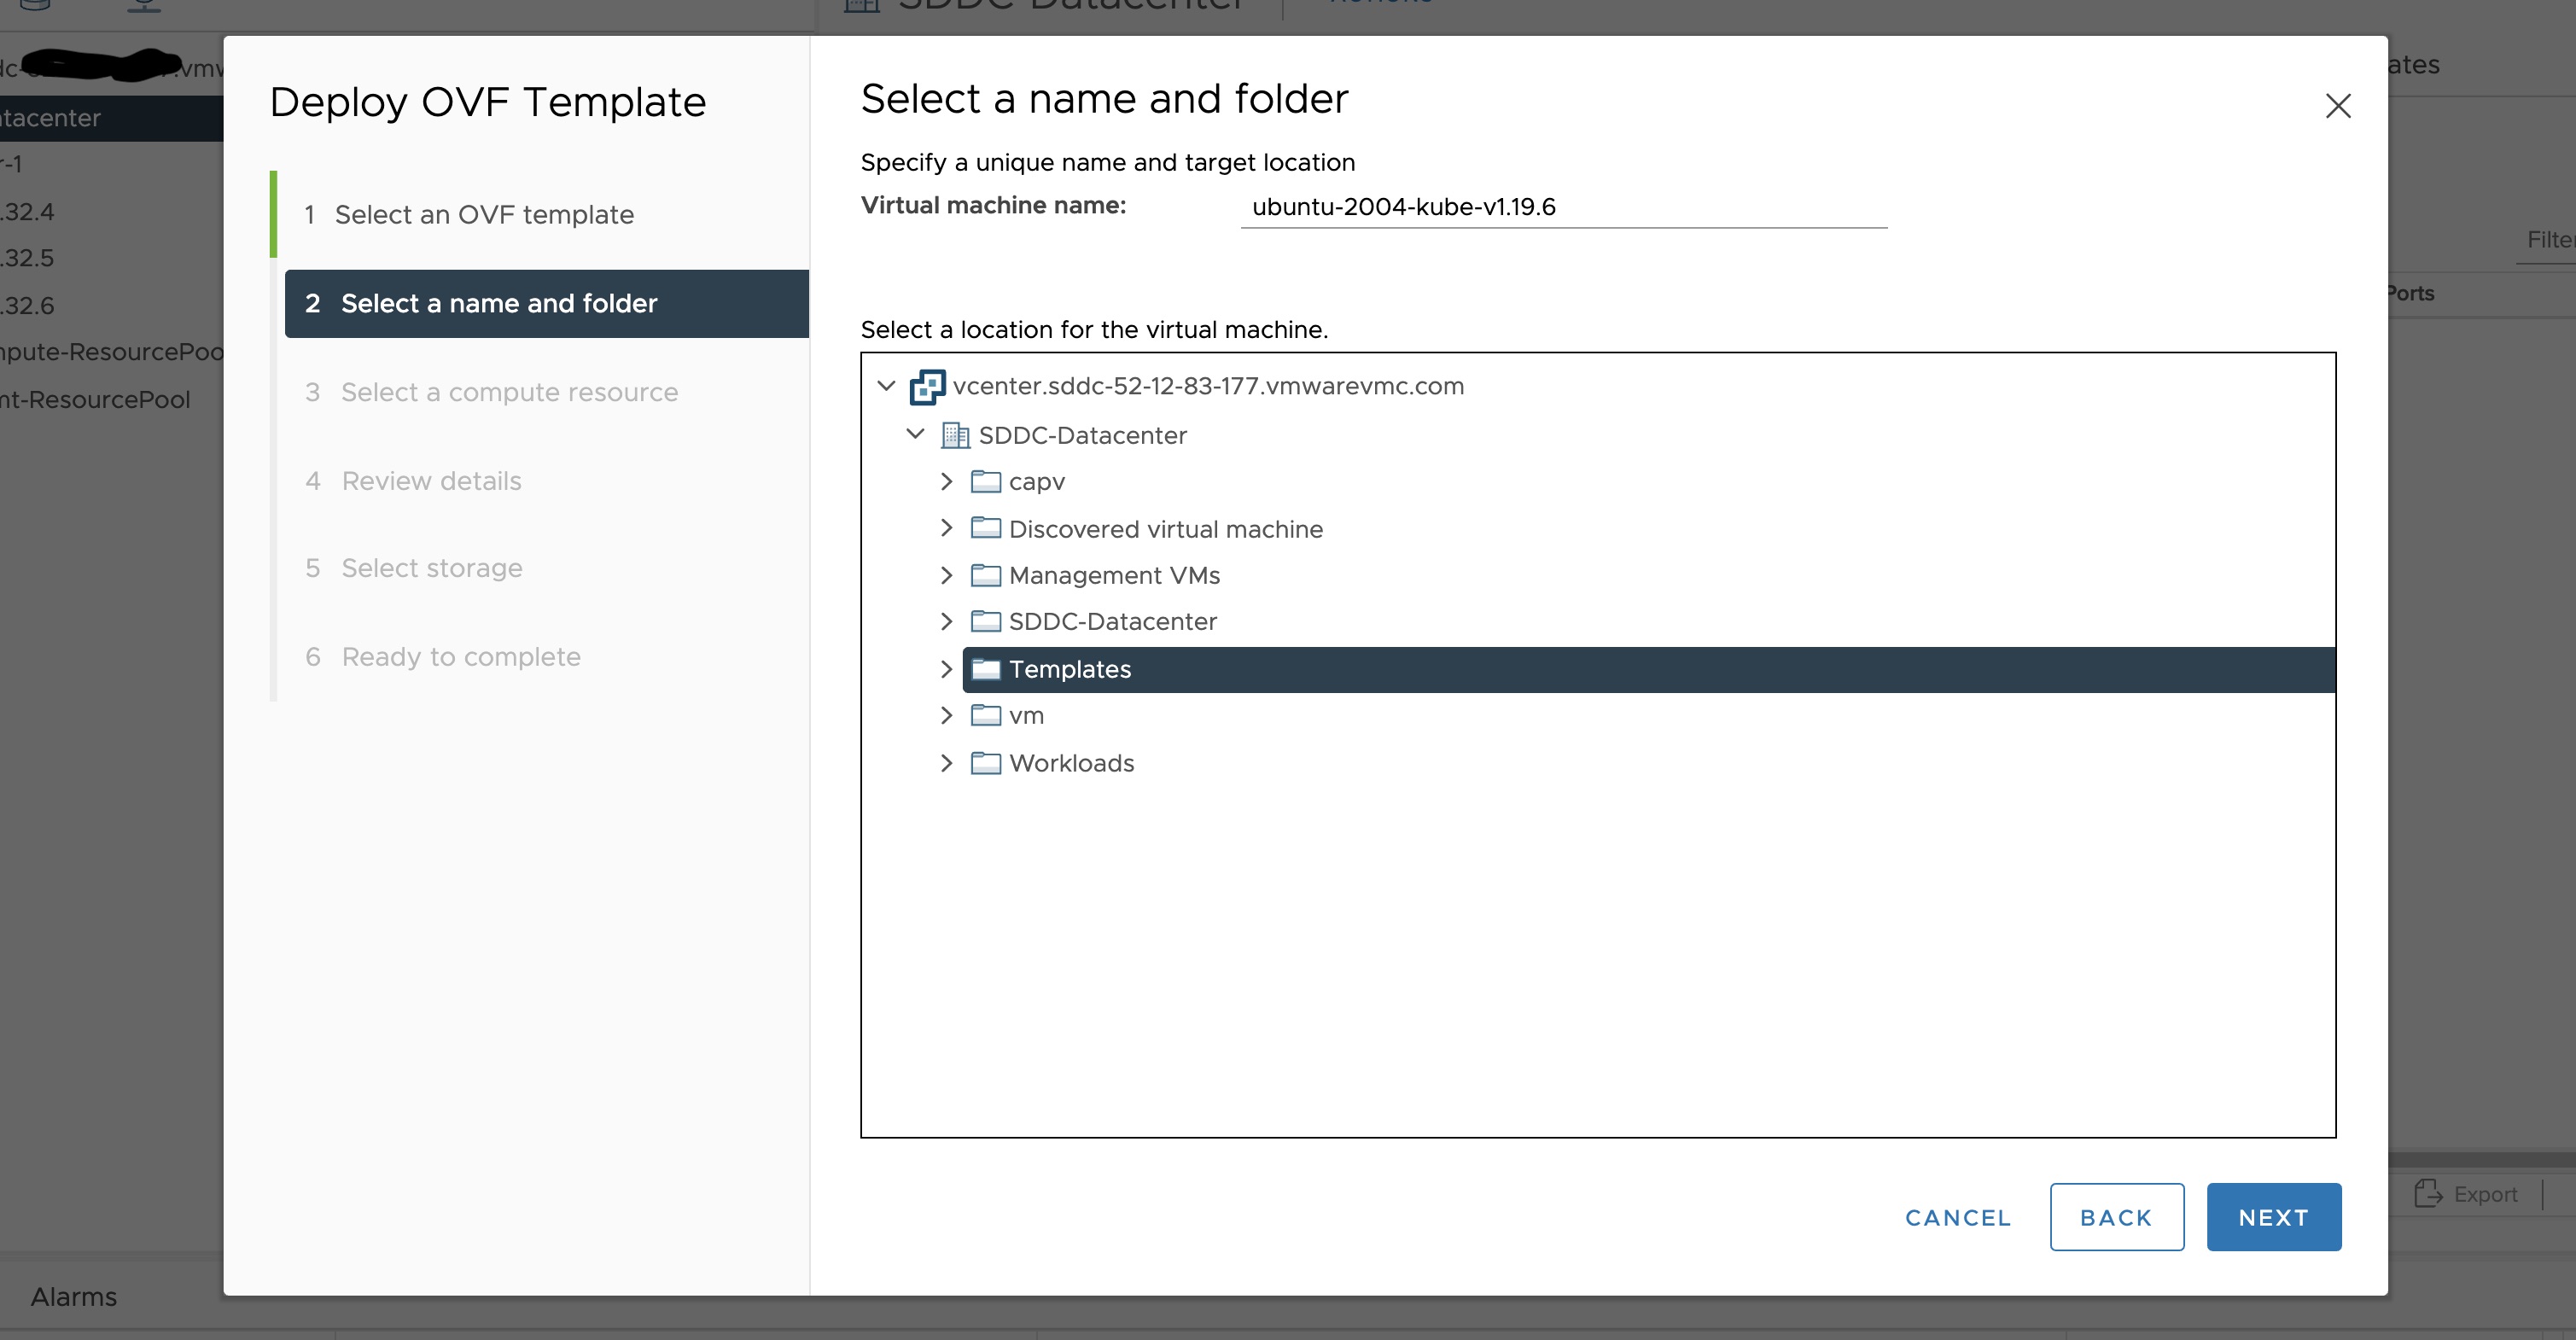
Task: Expand the capv folder chevron
Action: coord(946,482)
